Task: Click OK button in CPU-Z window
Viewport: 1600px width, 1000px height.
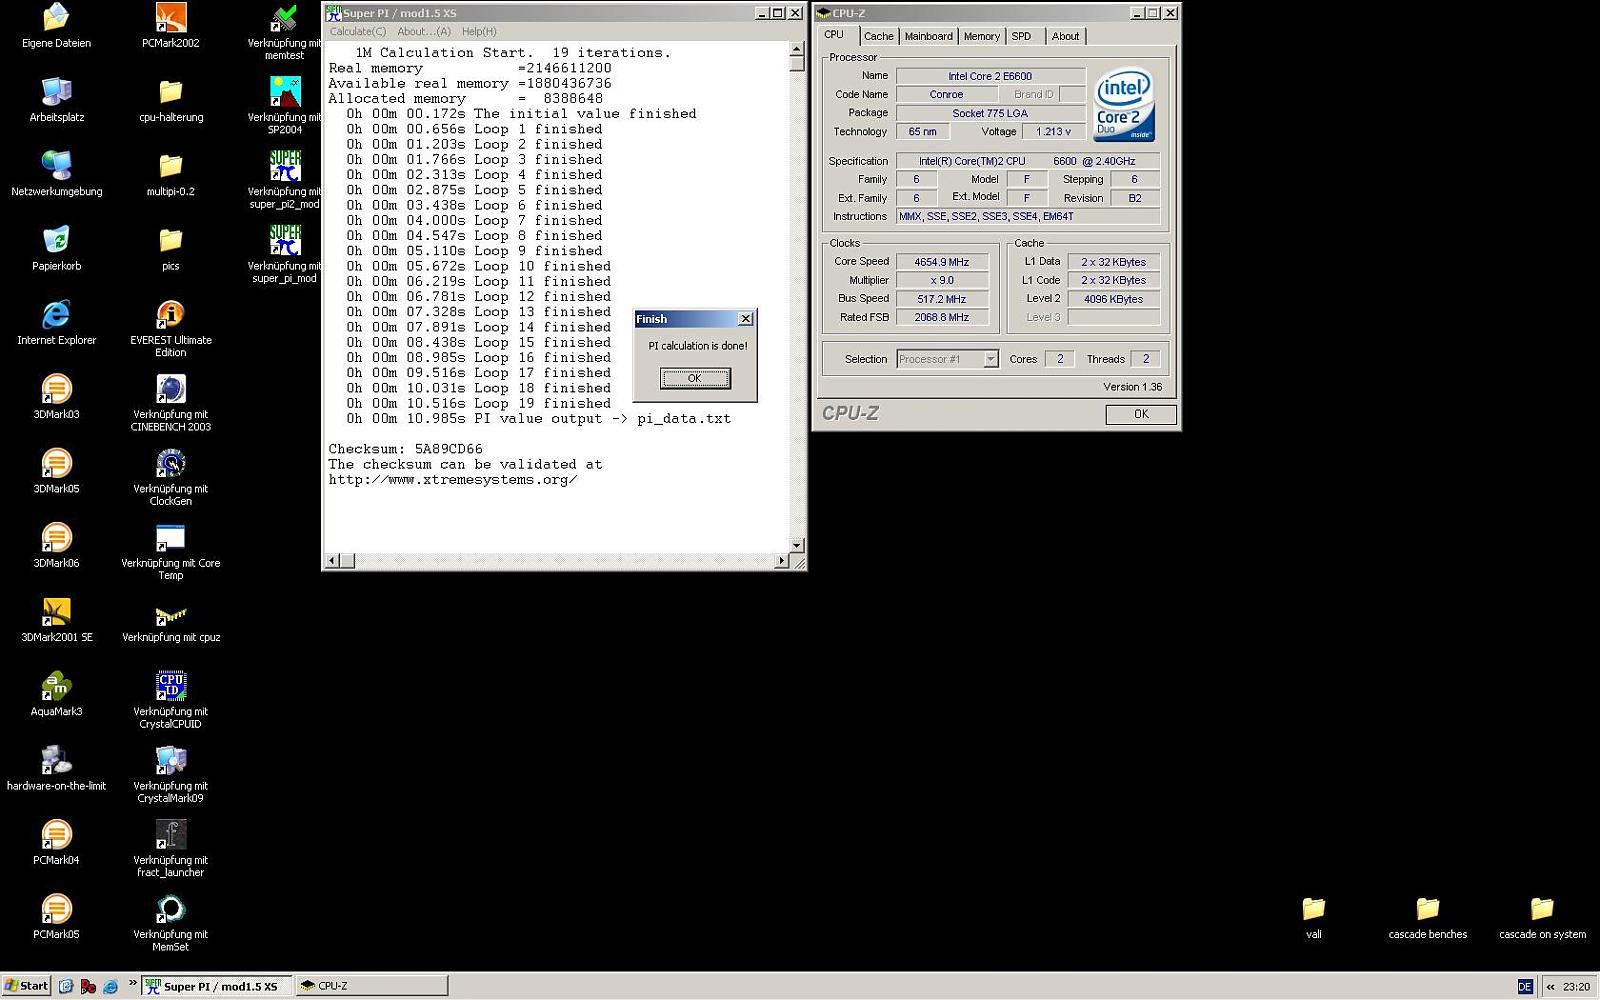Action: (x=1141, y=414)
